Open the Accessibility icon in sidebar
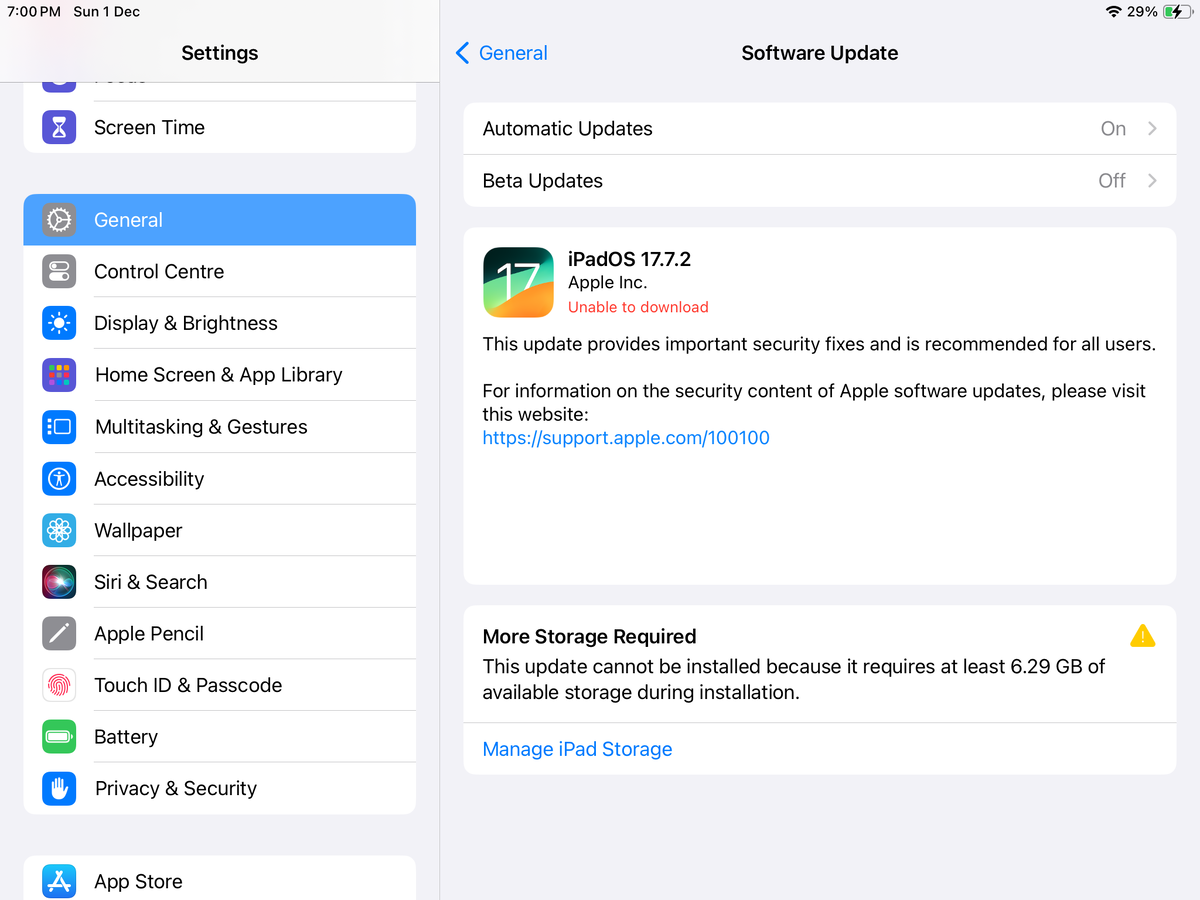This screenshot has height=900, width=1200. click(59, 478)
